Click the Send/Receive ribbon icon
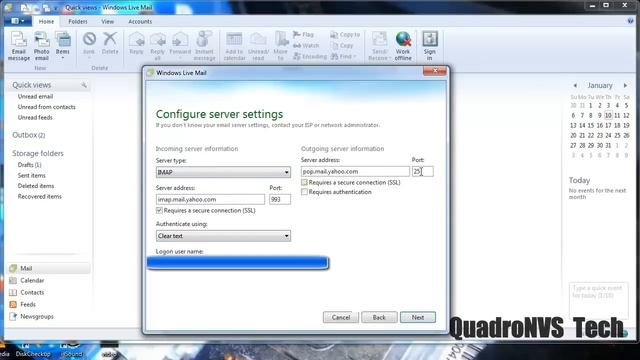 click(x=379, y=47)
